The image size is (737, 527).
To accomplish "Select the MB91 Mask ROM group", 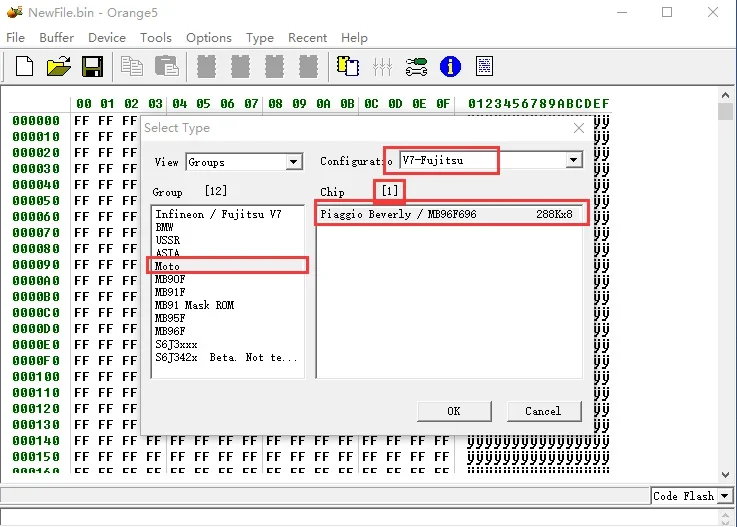I will tap(227, 305).
